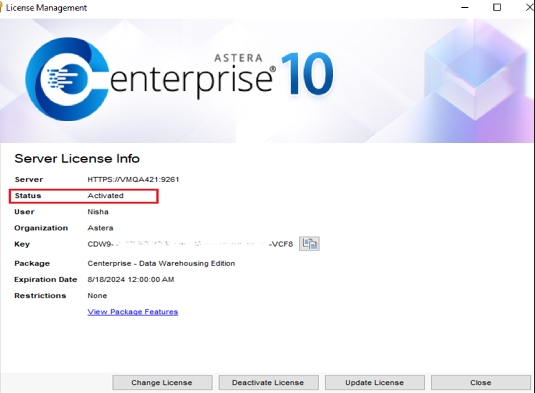Select the Activated status value

click(105, 196)
